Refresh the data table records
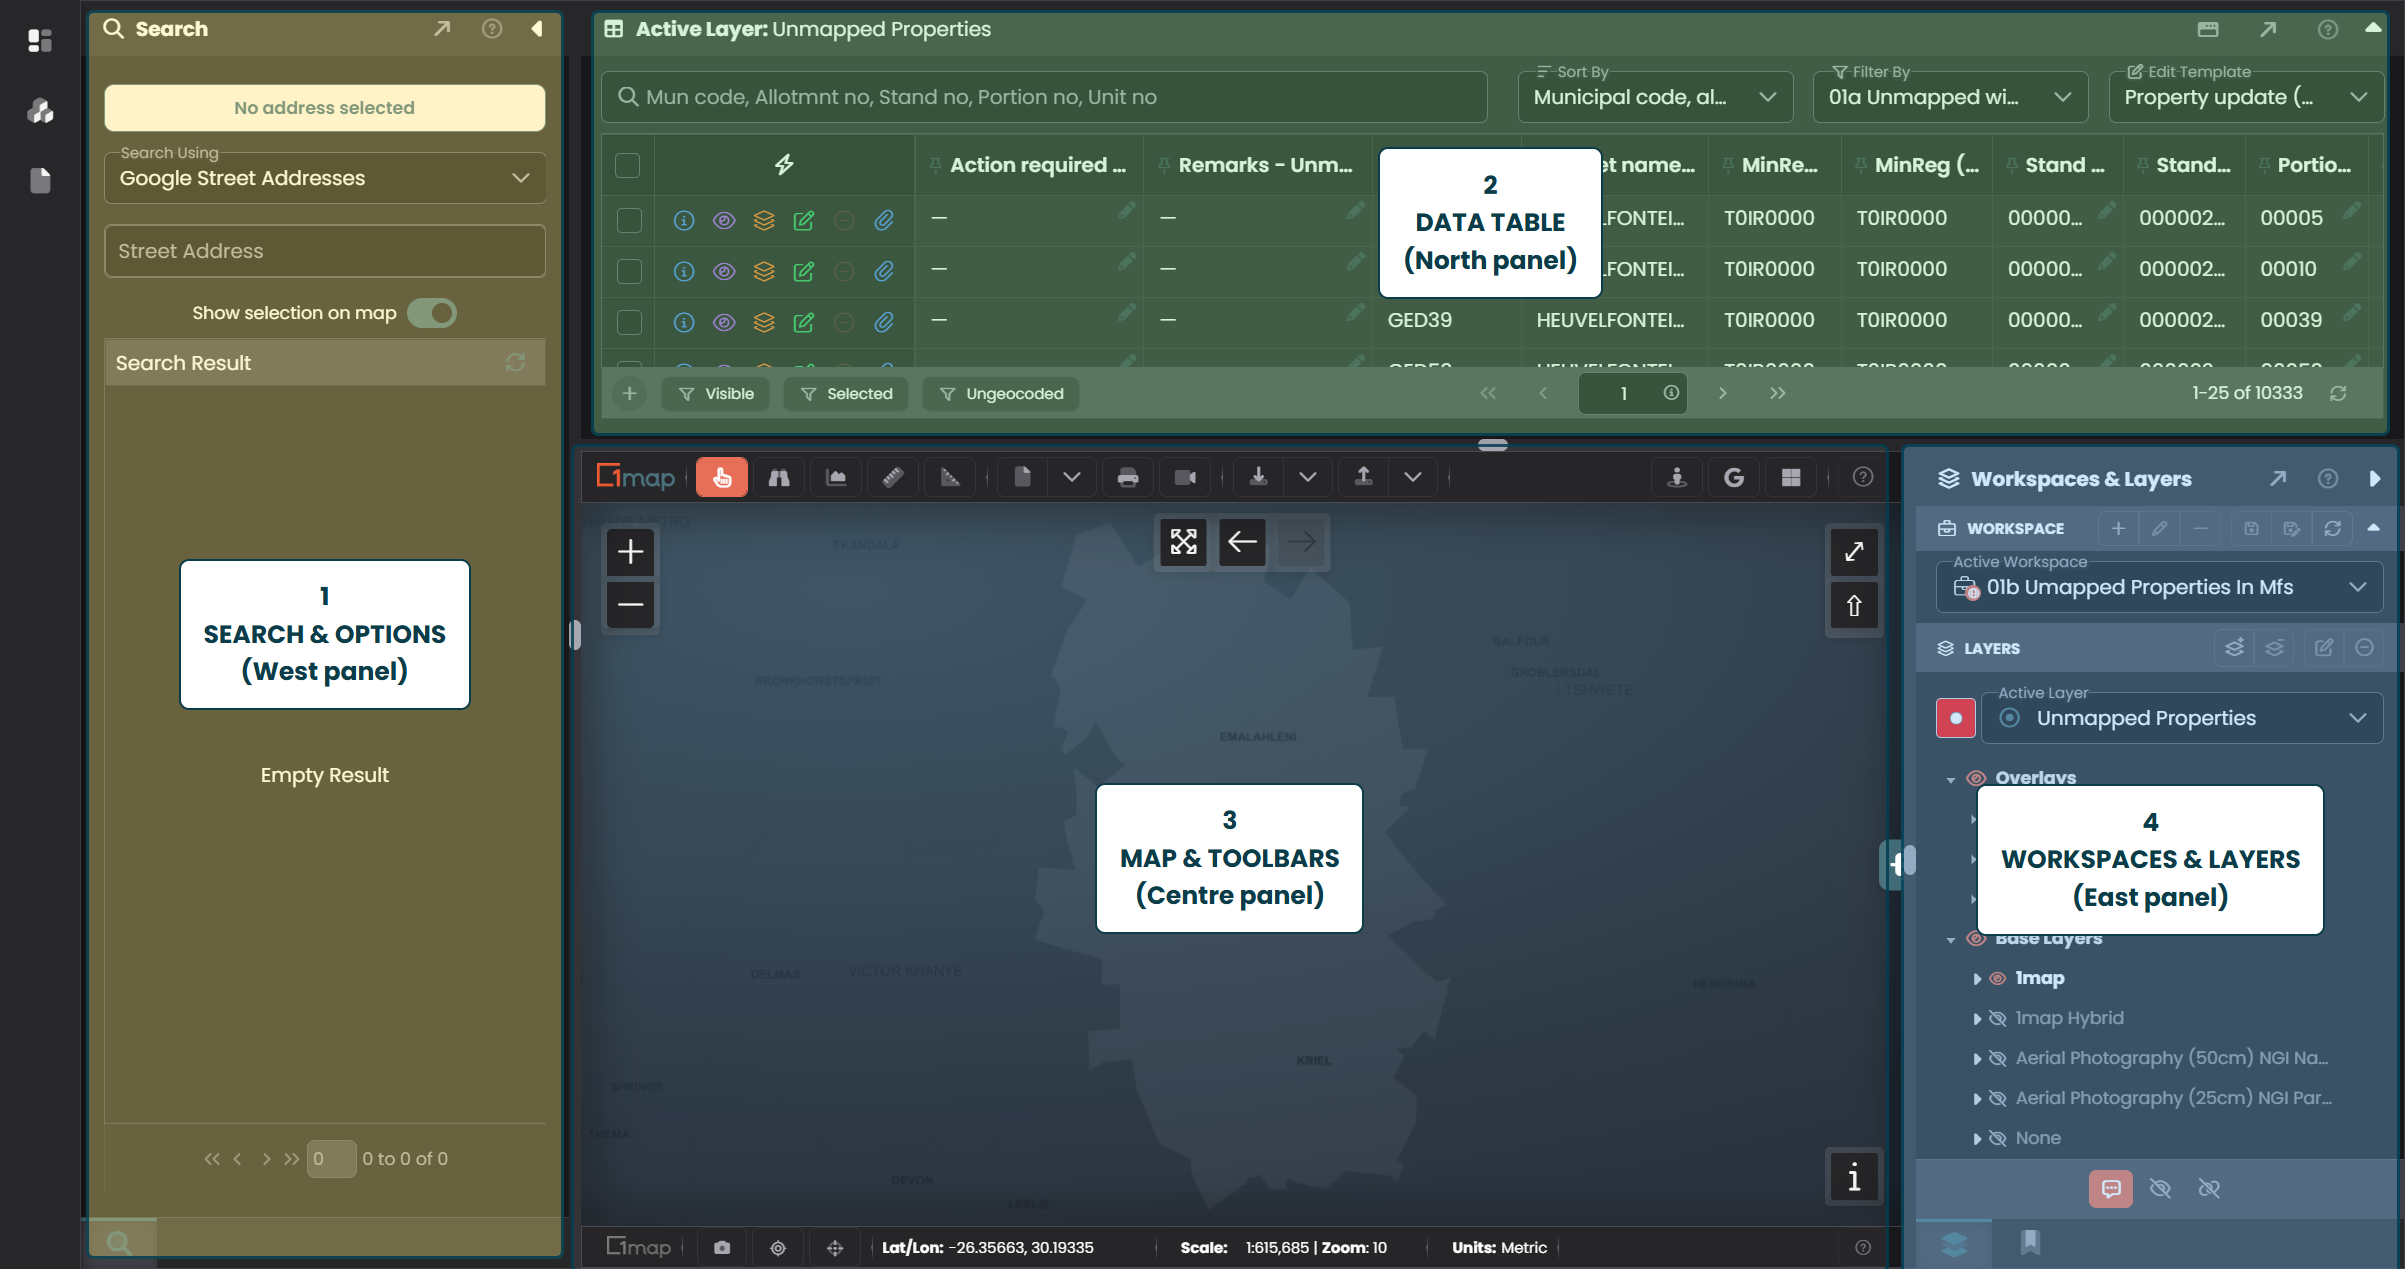Viewport: 2405px width, 1269px height. pos(2338,394)
